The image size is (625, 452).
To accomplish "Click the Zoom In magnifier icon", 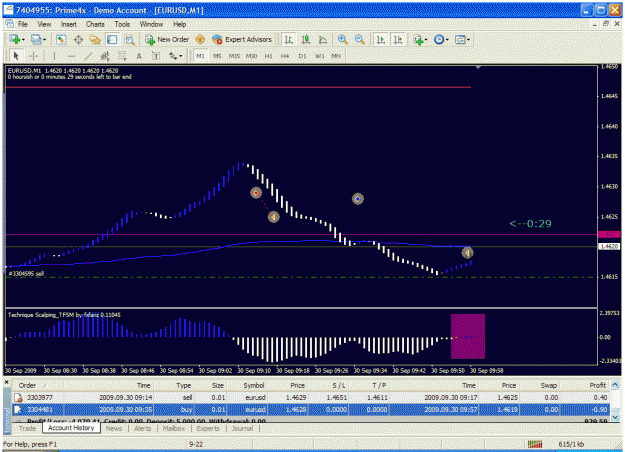I will (342, 39).
